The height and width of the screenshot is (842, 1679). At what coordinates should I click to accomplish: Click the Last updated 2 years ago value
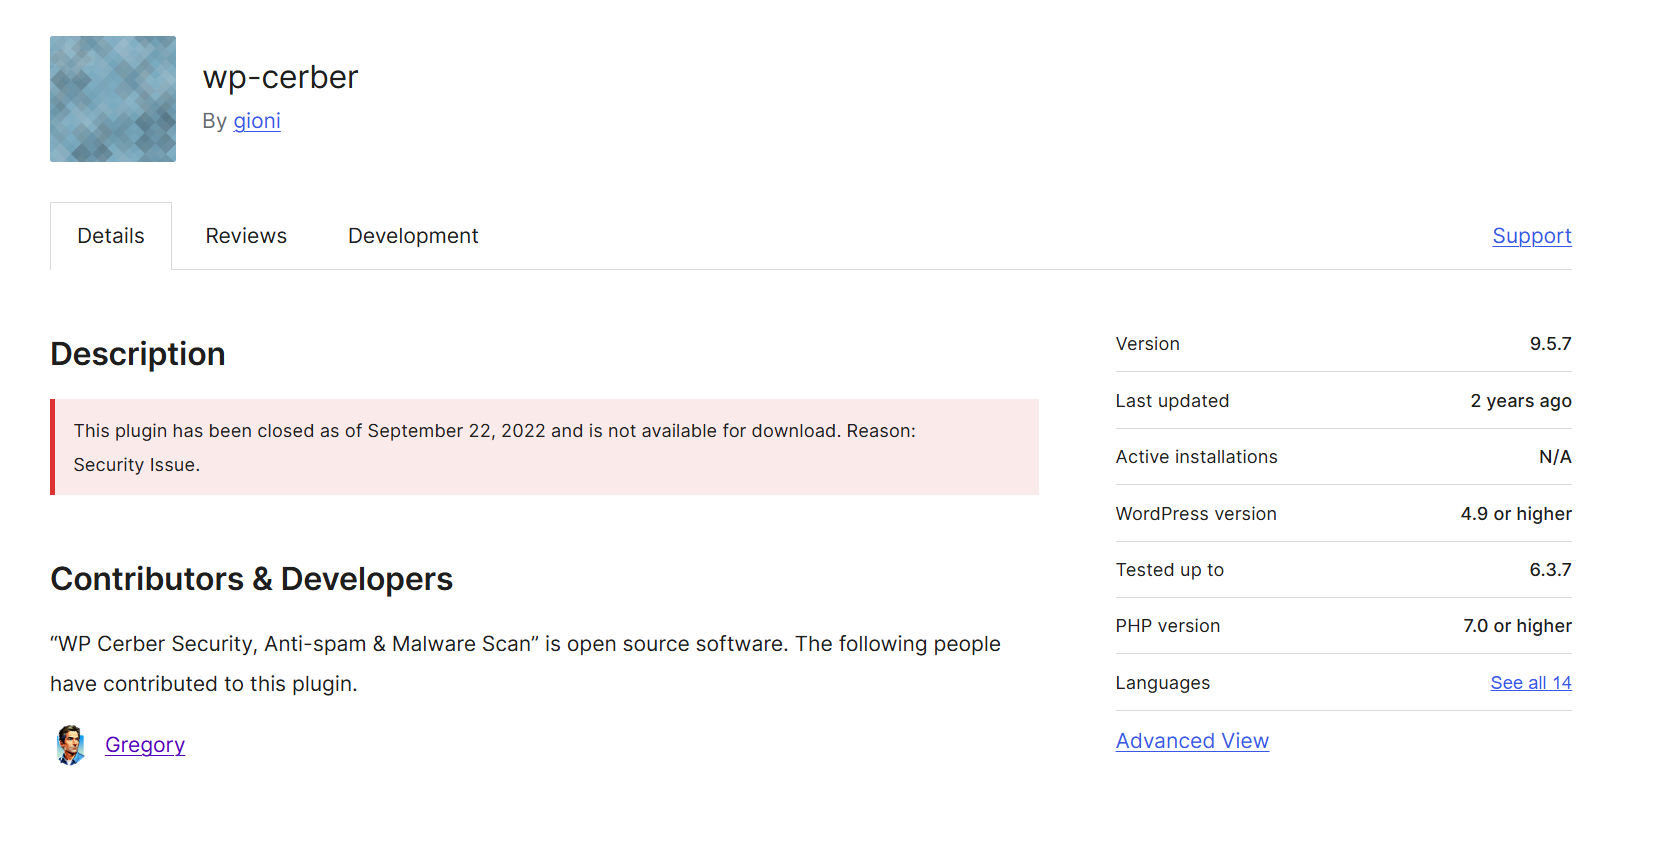tap(1520, 401)
